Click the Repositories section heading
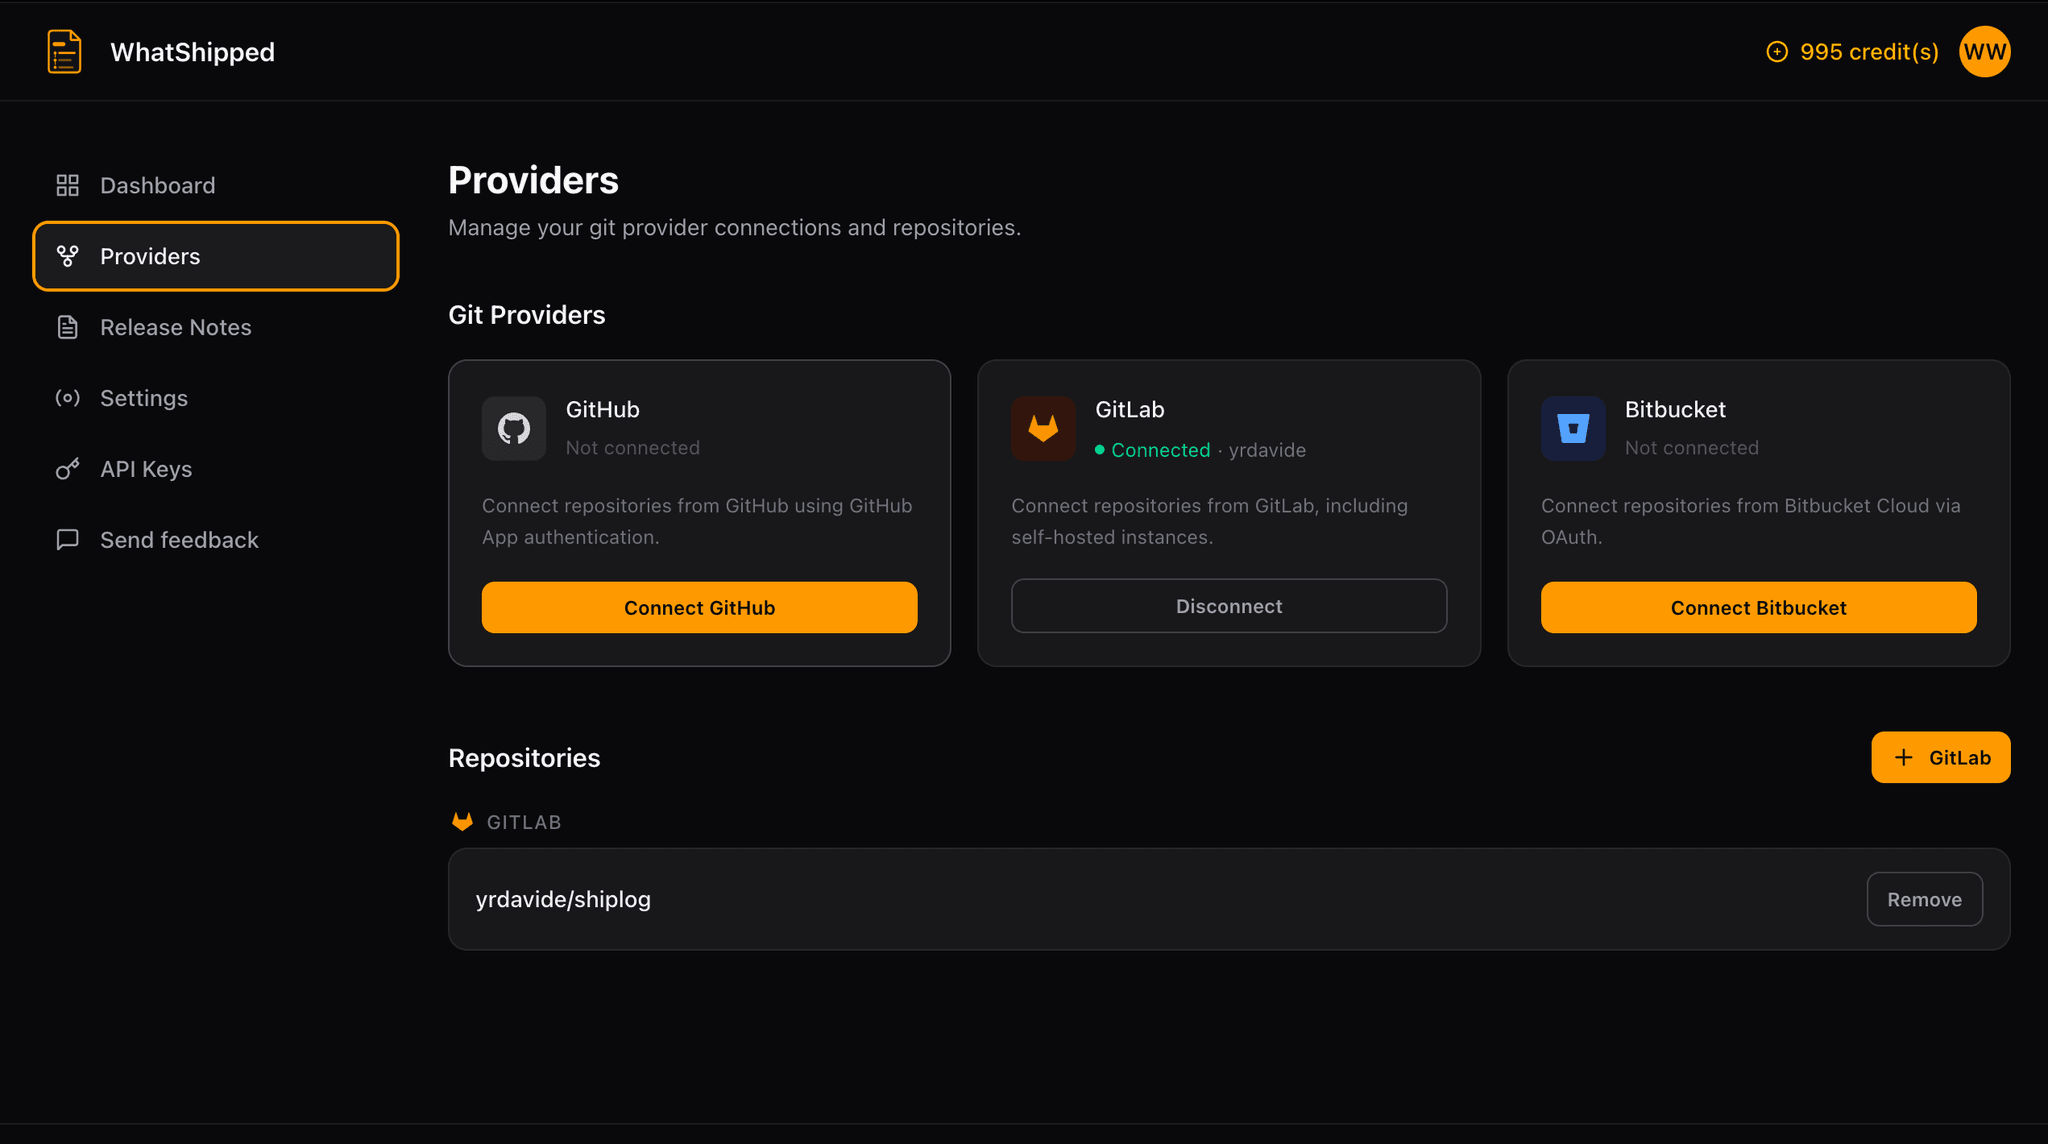 coord(524,758)
